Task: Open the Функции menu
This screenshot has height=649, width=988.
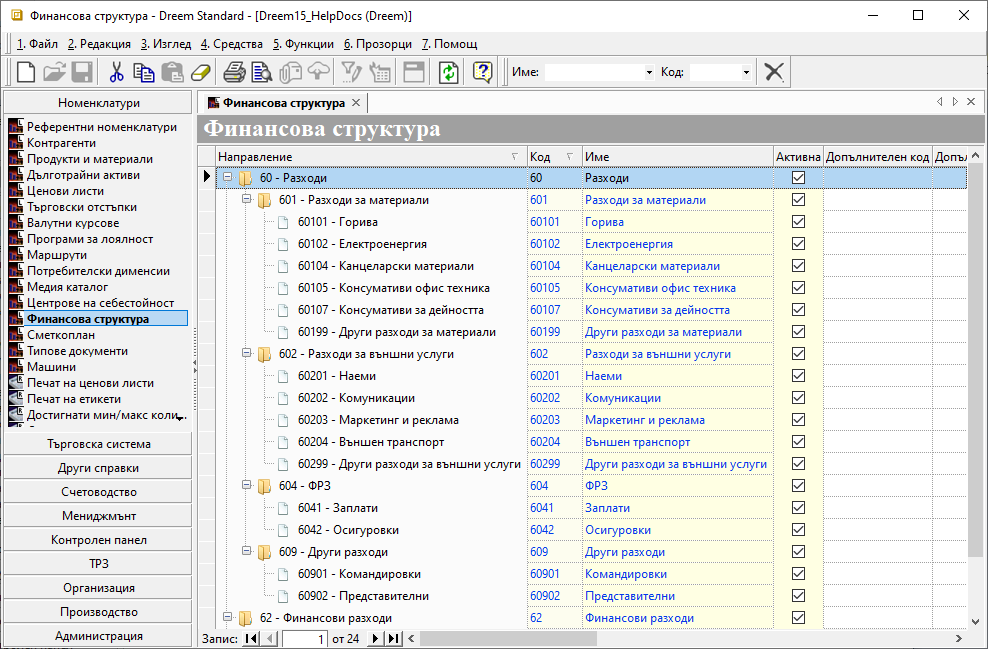Action: point(304,44)
